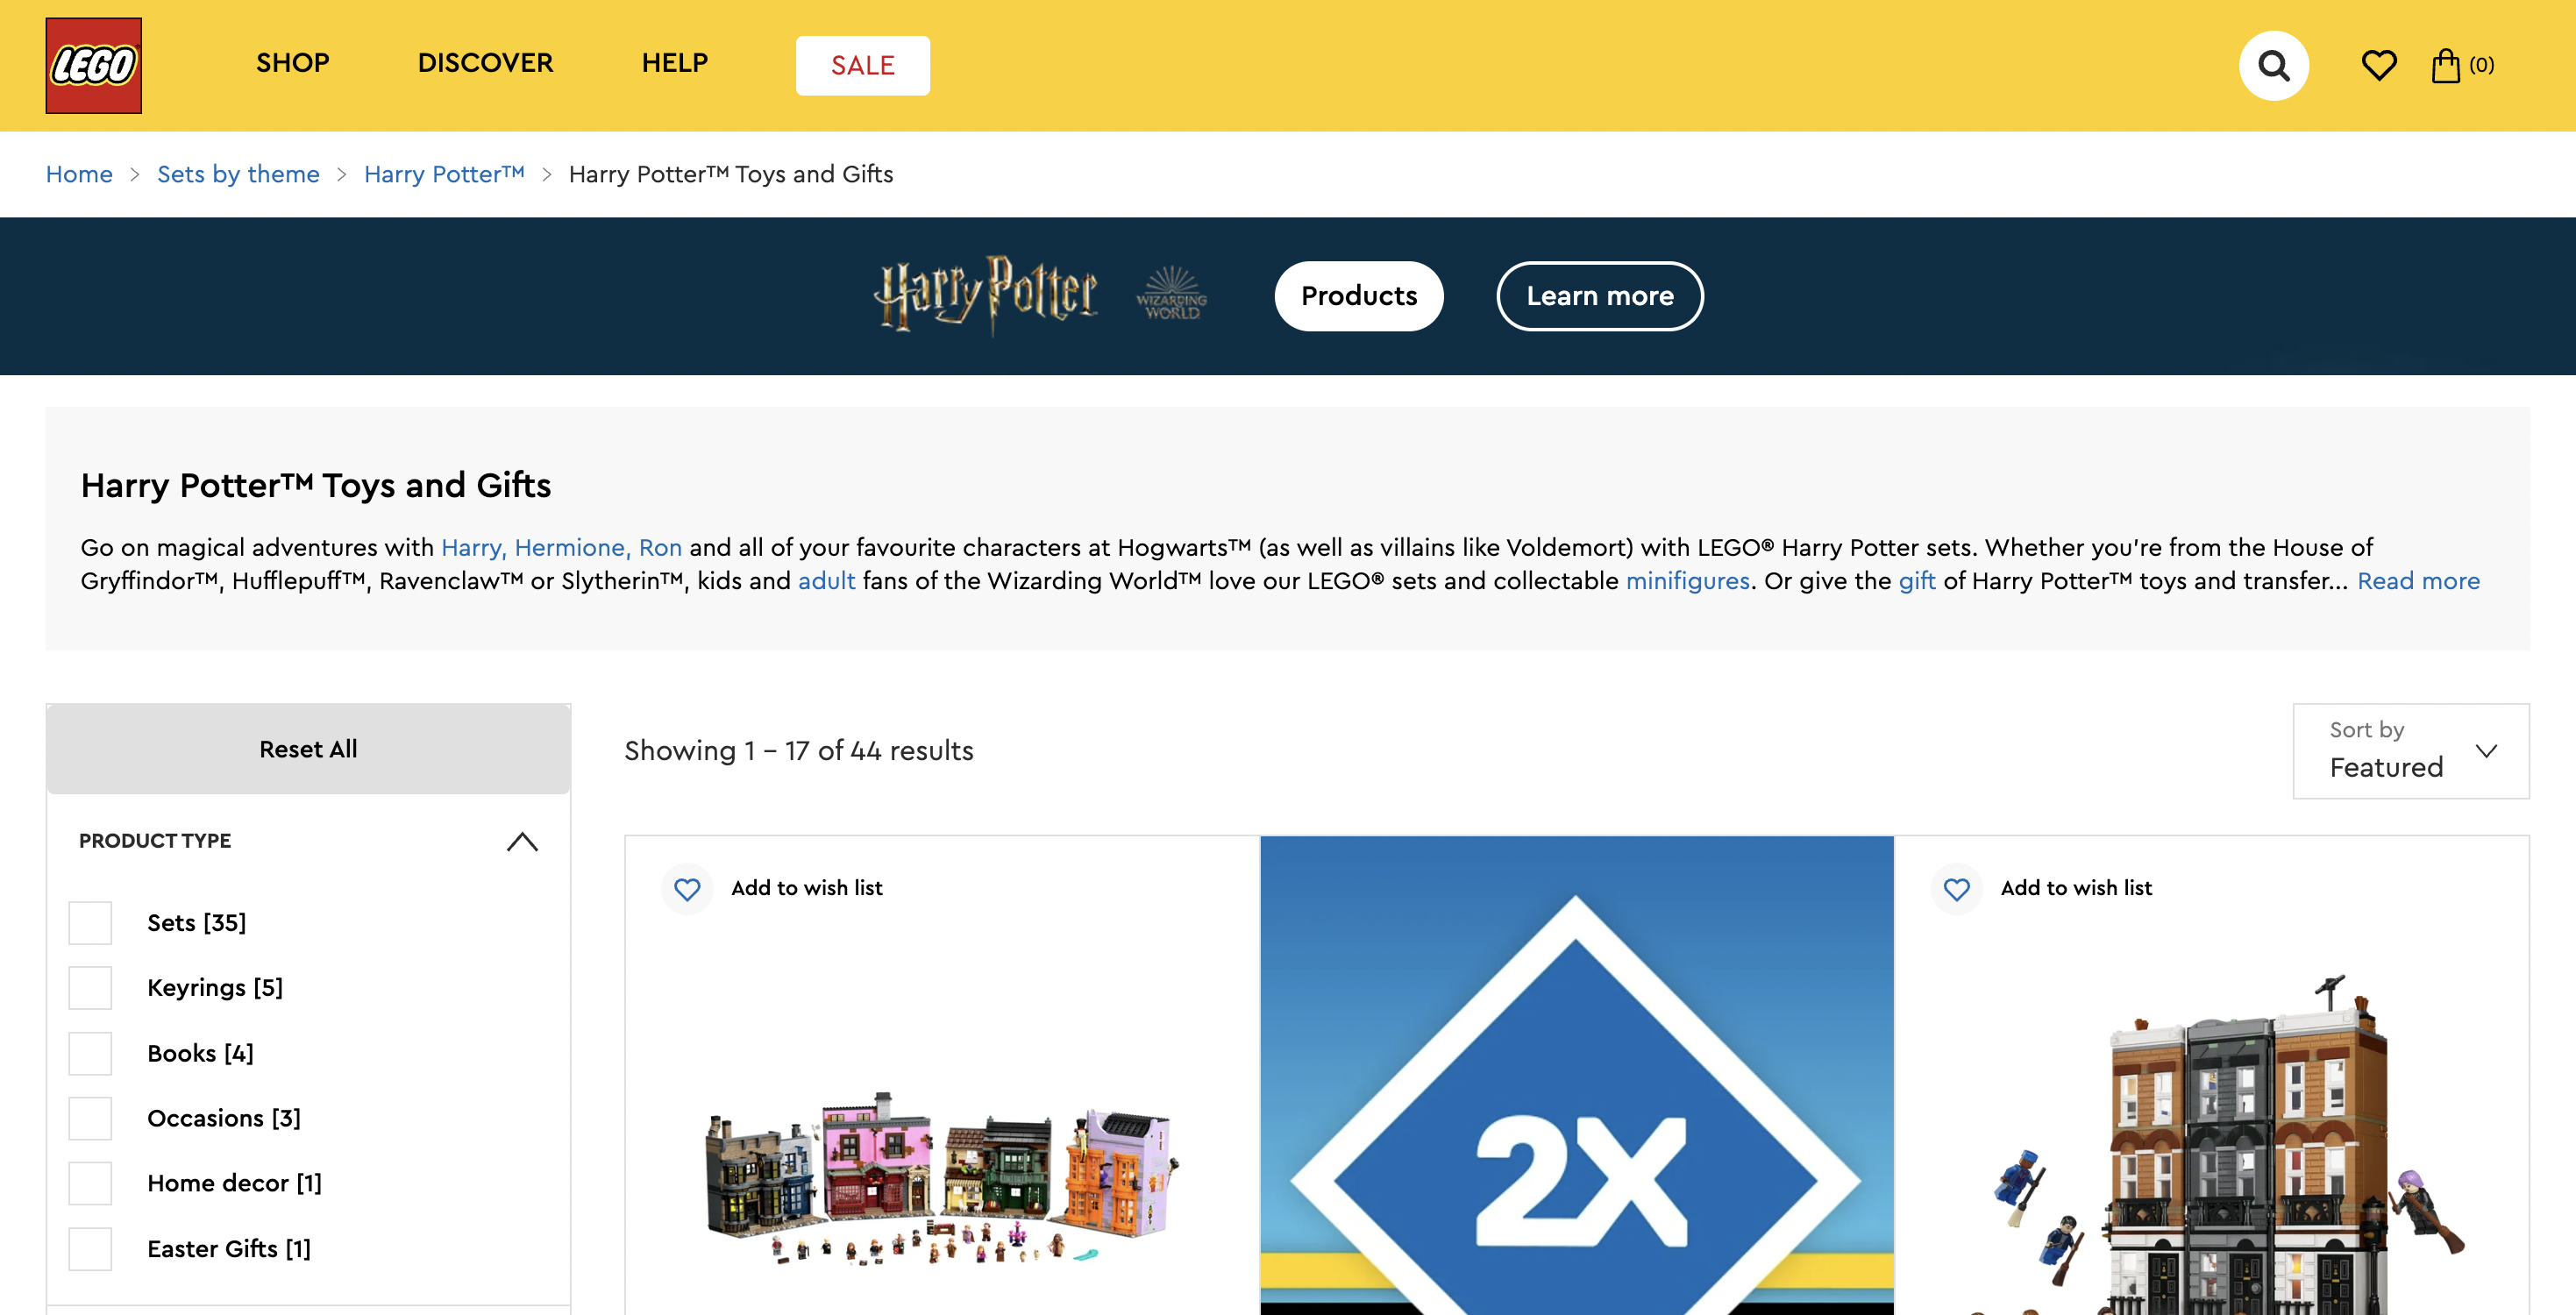
Task: Click the Wizarding World emblem
Action: (1171, 294)
